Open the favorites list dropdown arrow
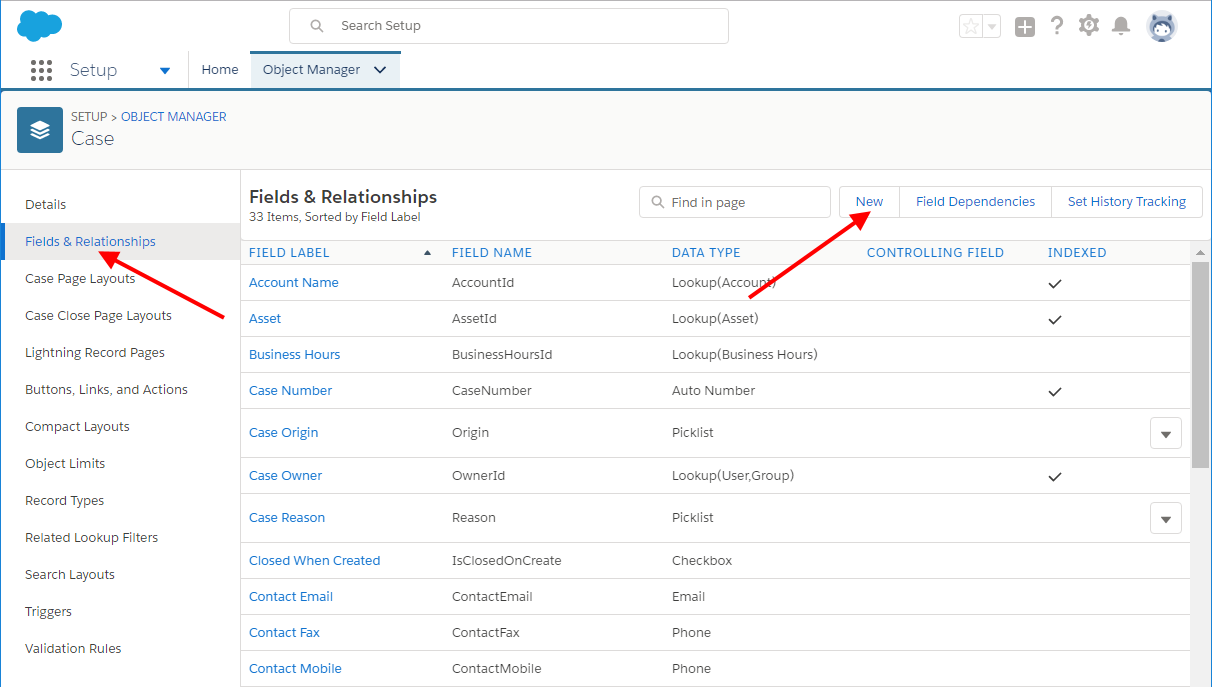 992,27
